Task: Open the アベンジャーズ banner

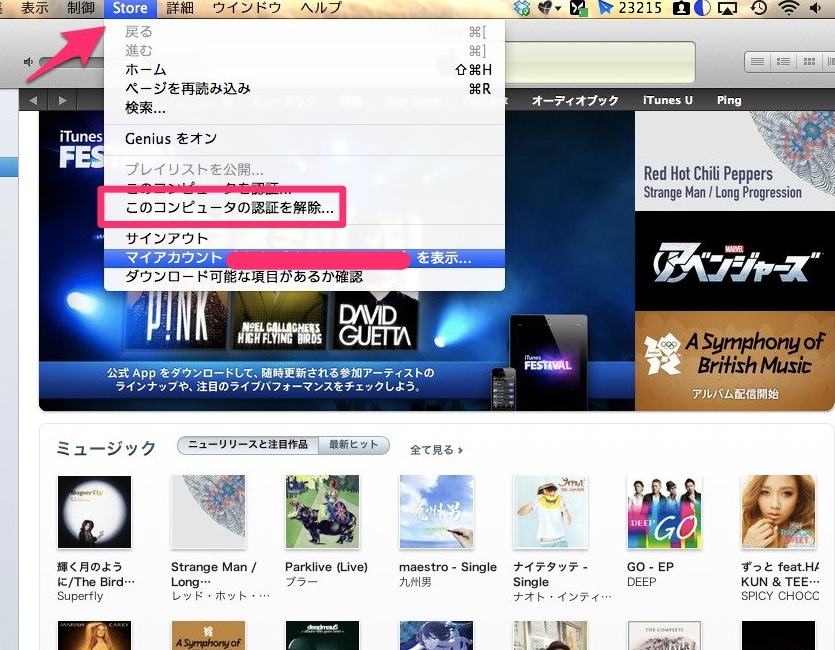Action: pos(734,261)
